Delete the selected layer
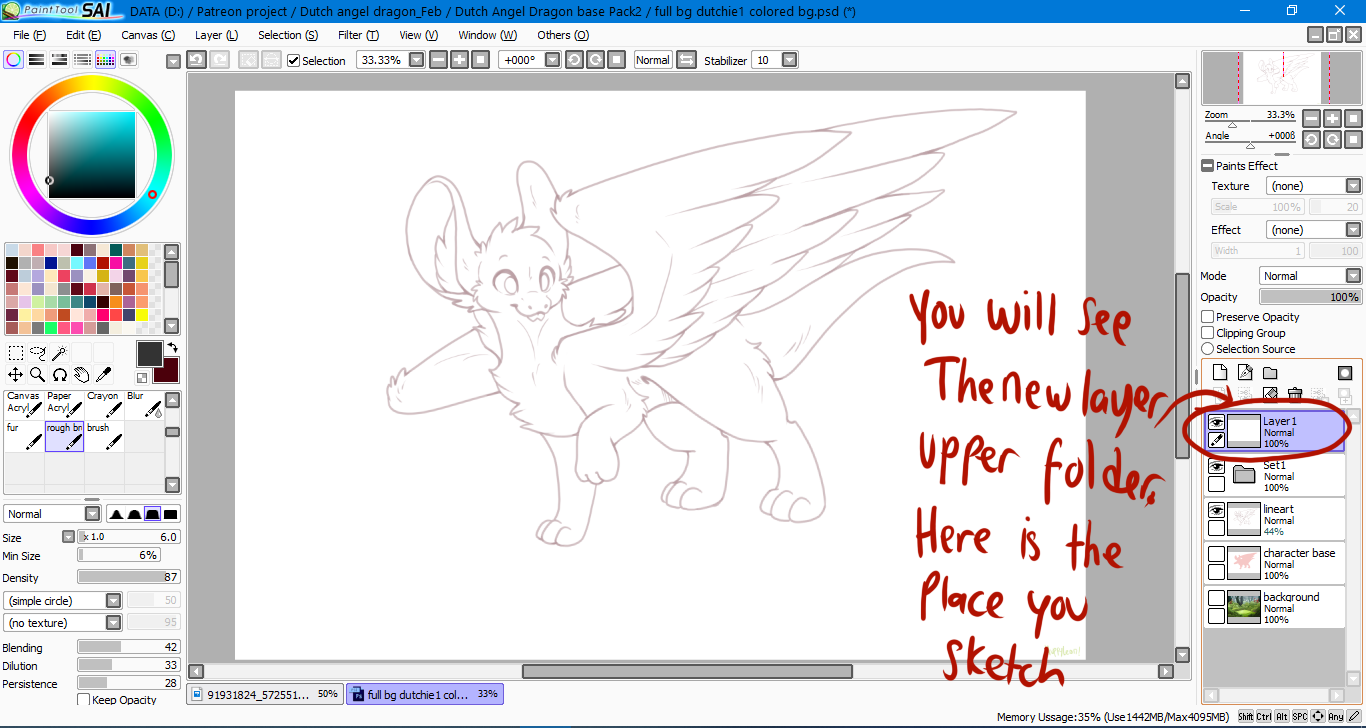The width and height of the screenshot is (1366, 728). 1295,395
